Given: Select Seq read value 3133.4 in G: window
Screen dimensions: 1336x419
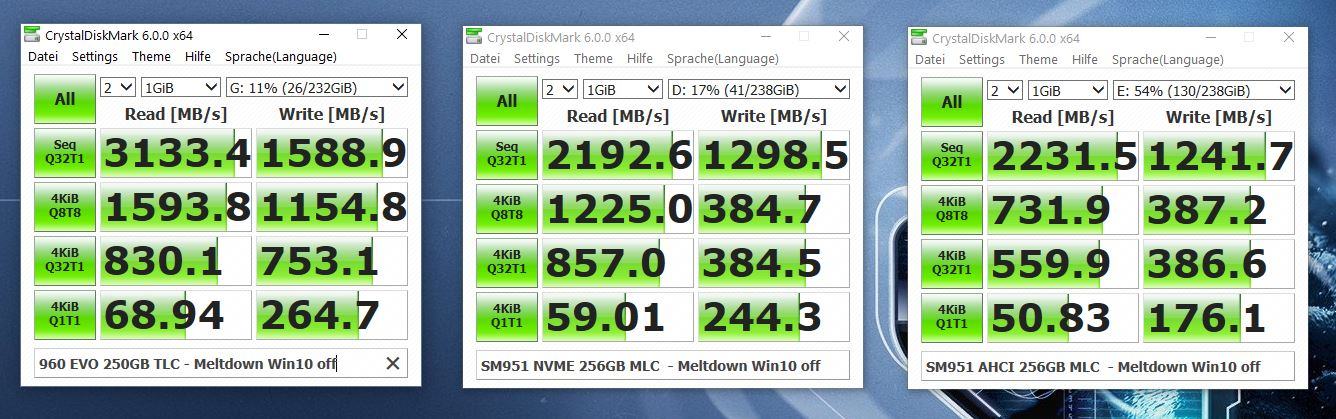Looking at the screenshot, I should [176, 153].
